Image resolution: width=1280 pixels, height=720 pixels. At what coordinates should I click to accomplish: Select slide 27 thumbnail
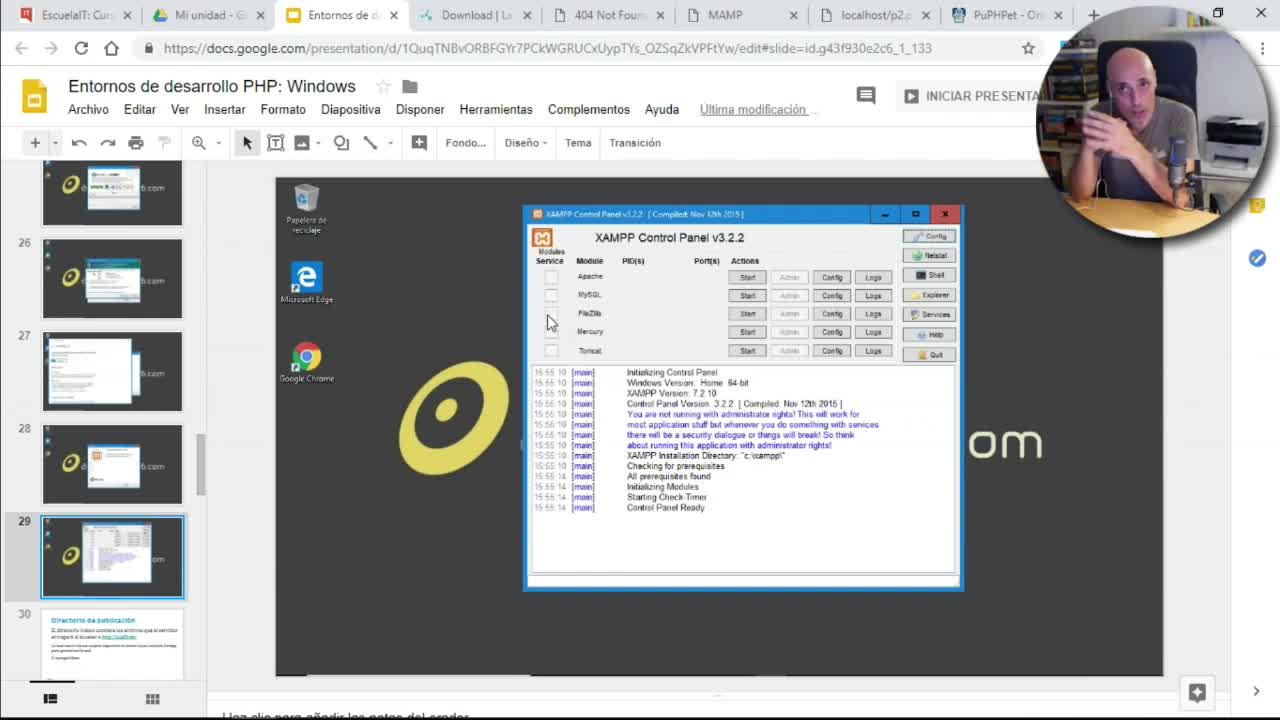click(x=112, y=371)
